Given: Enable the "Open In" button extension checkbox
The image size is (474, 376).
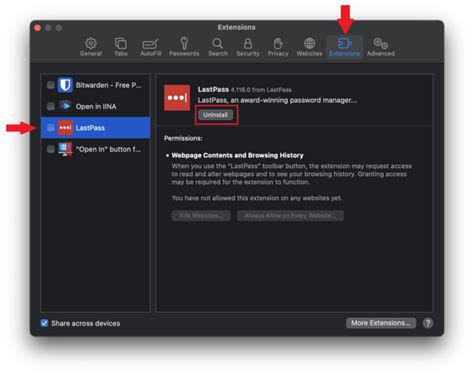Looking at the screenshot, I should click(51, 149).
